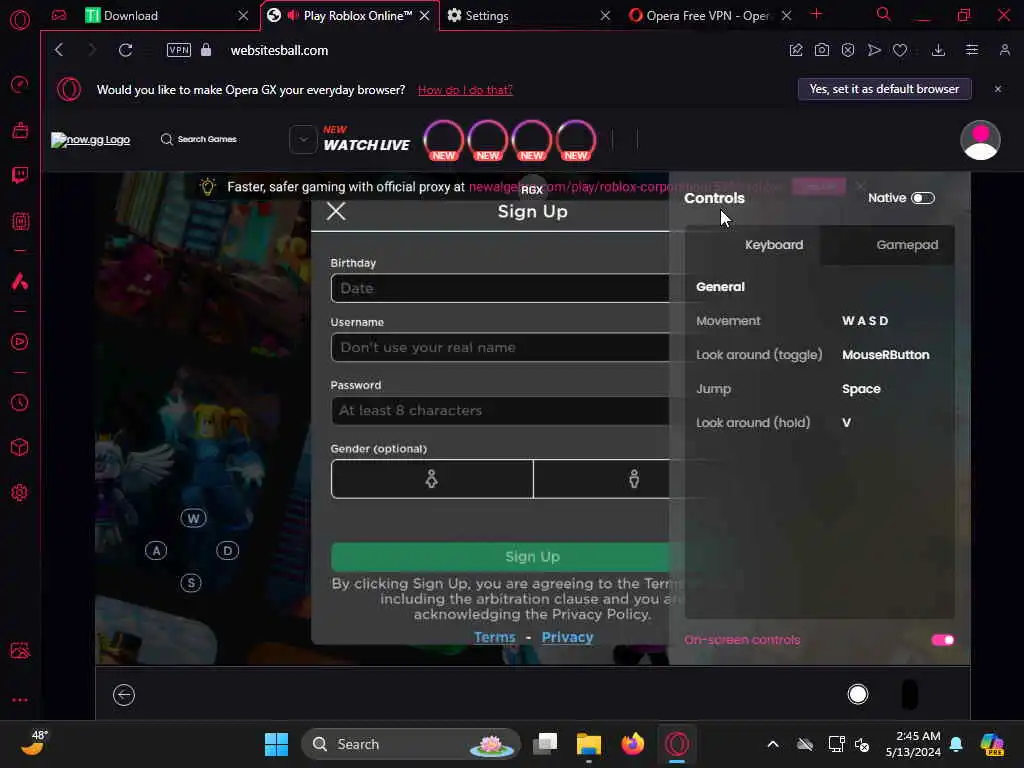The width and height of the screenshot is (1024, 768).
Task: Click Yes, set it as default browser
Action: (x=884, y=89)
